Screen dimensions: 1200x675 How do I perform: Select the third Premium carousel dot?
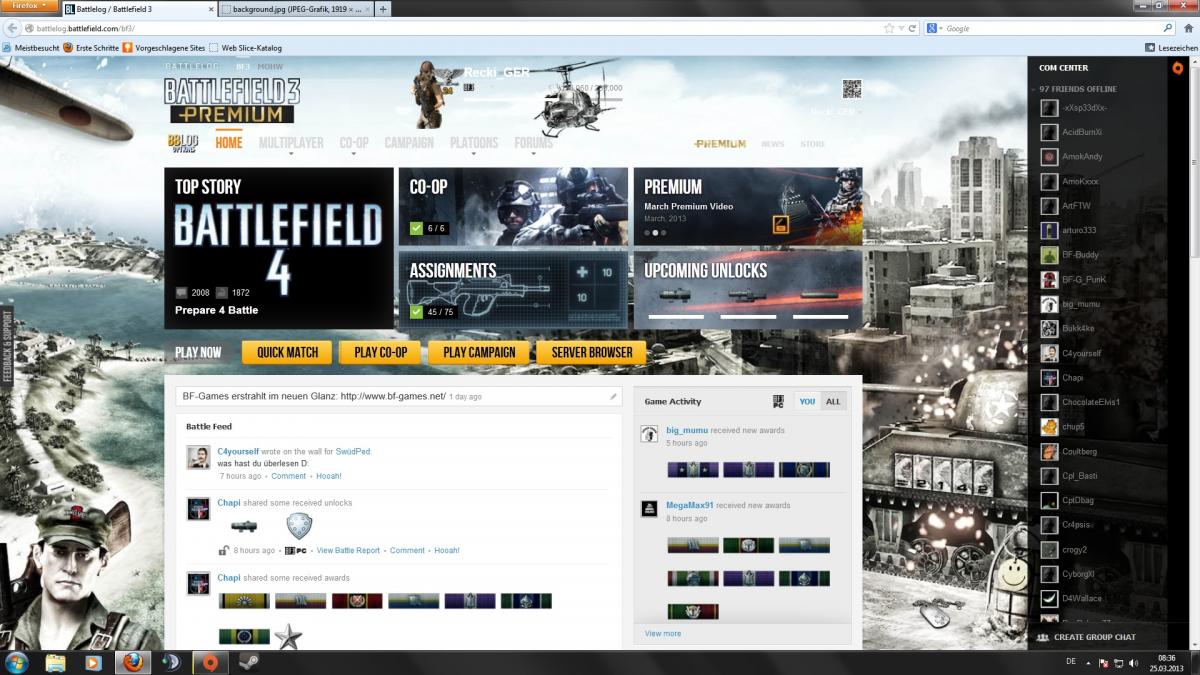663,232
